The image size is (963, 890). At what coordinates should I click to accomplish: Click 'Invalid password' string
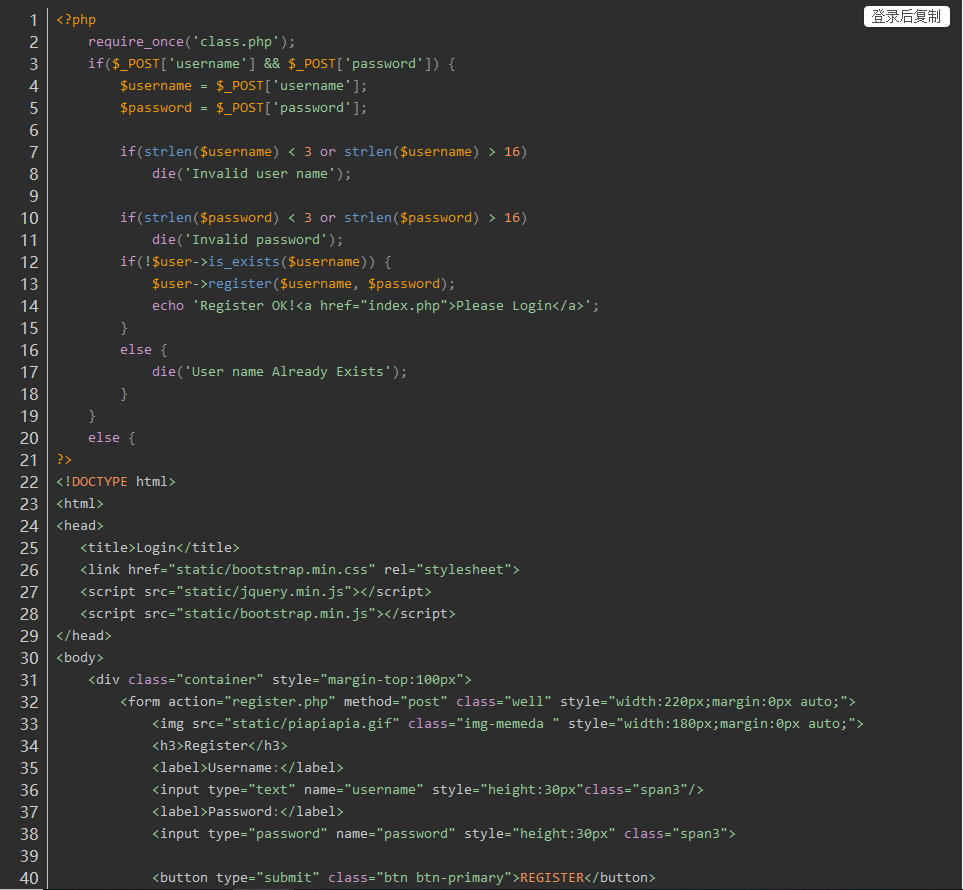[x=256, y=240]
